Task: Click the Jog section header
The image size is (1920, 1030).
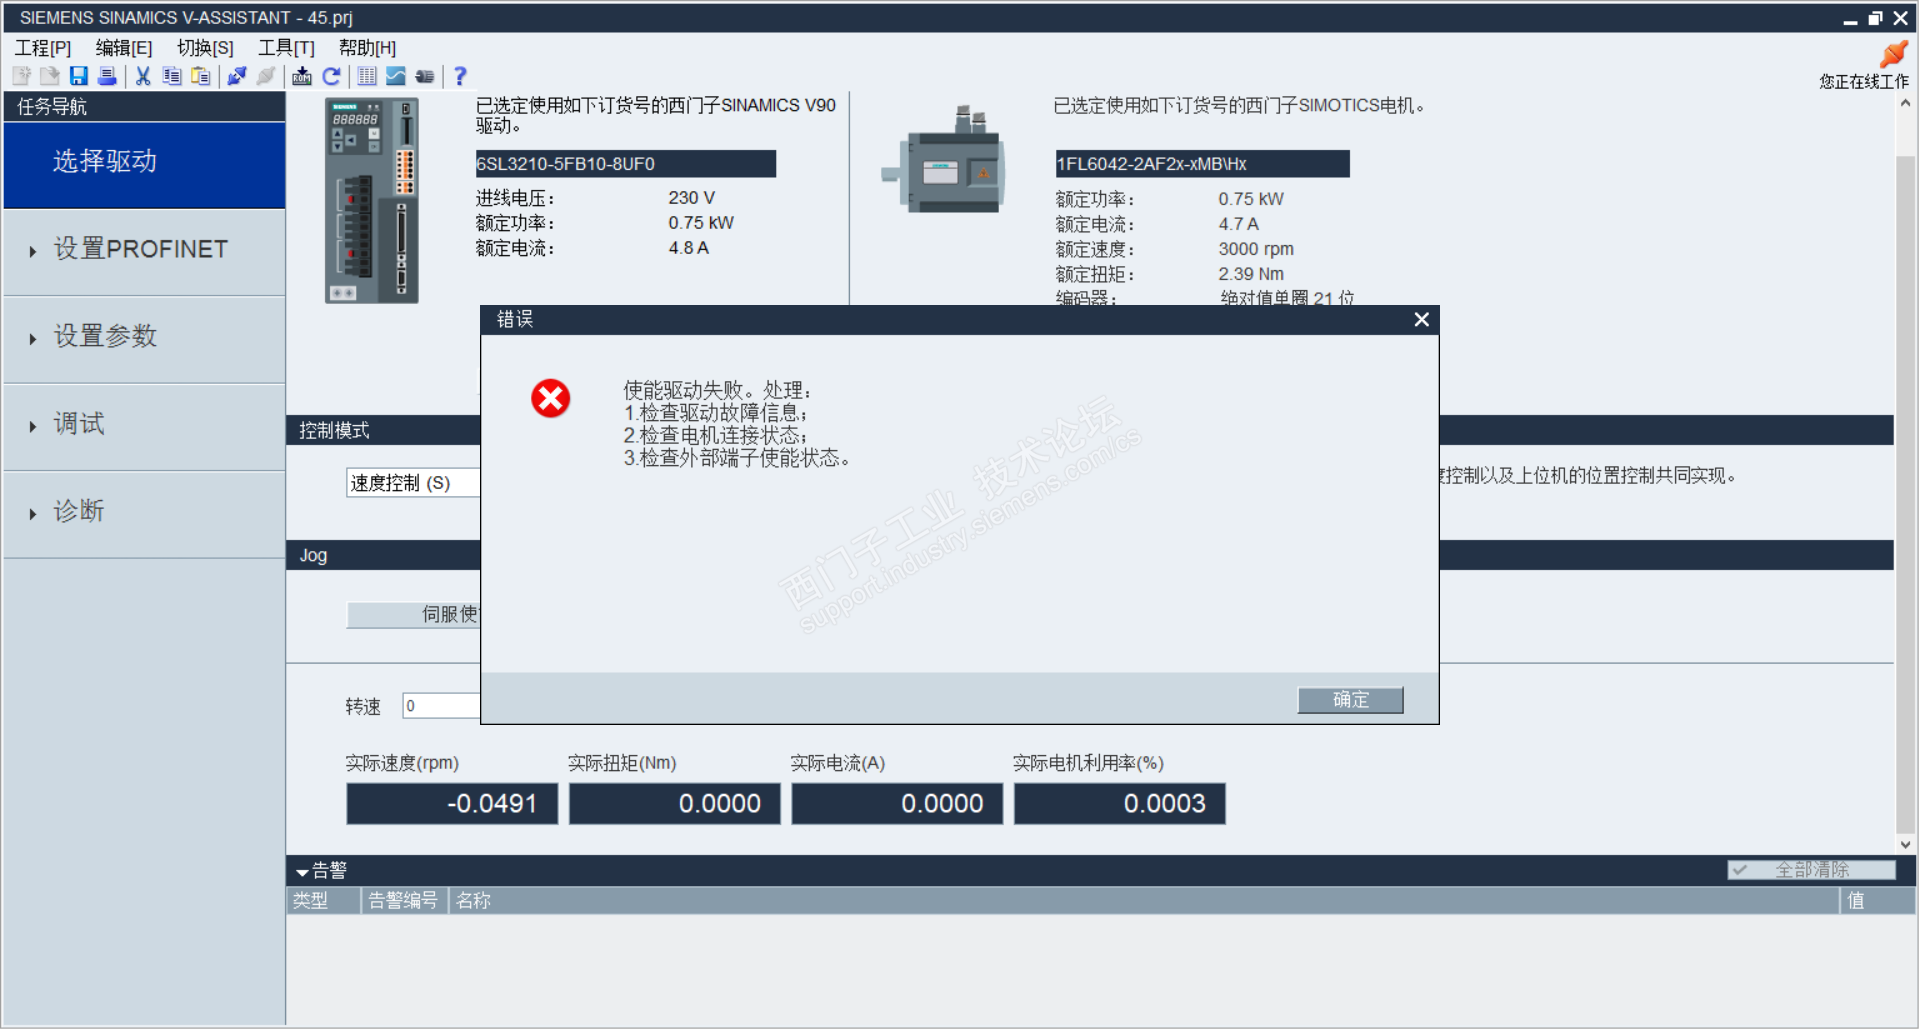Action: point(313,556)
